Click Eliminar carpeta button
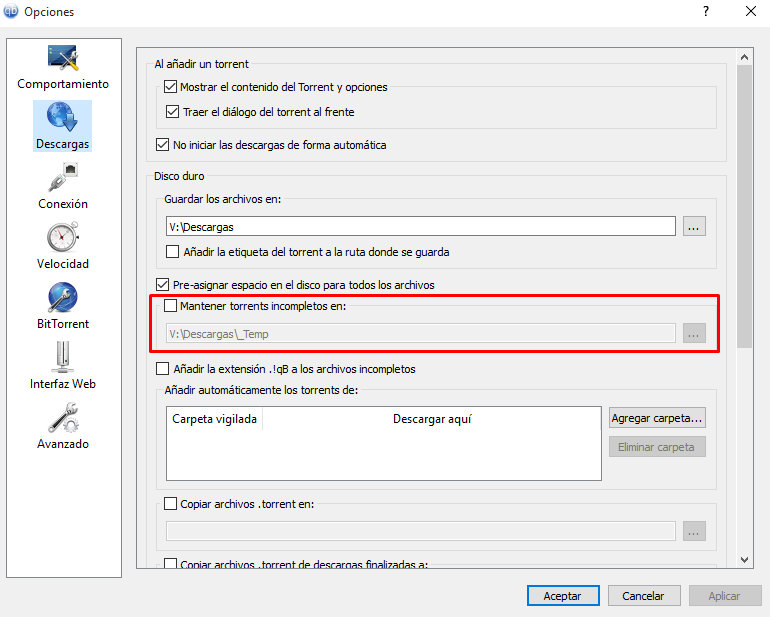The height and width of the screenshot is (617, 770). tap(657, 447)
